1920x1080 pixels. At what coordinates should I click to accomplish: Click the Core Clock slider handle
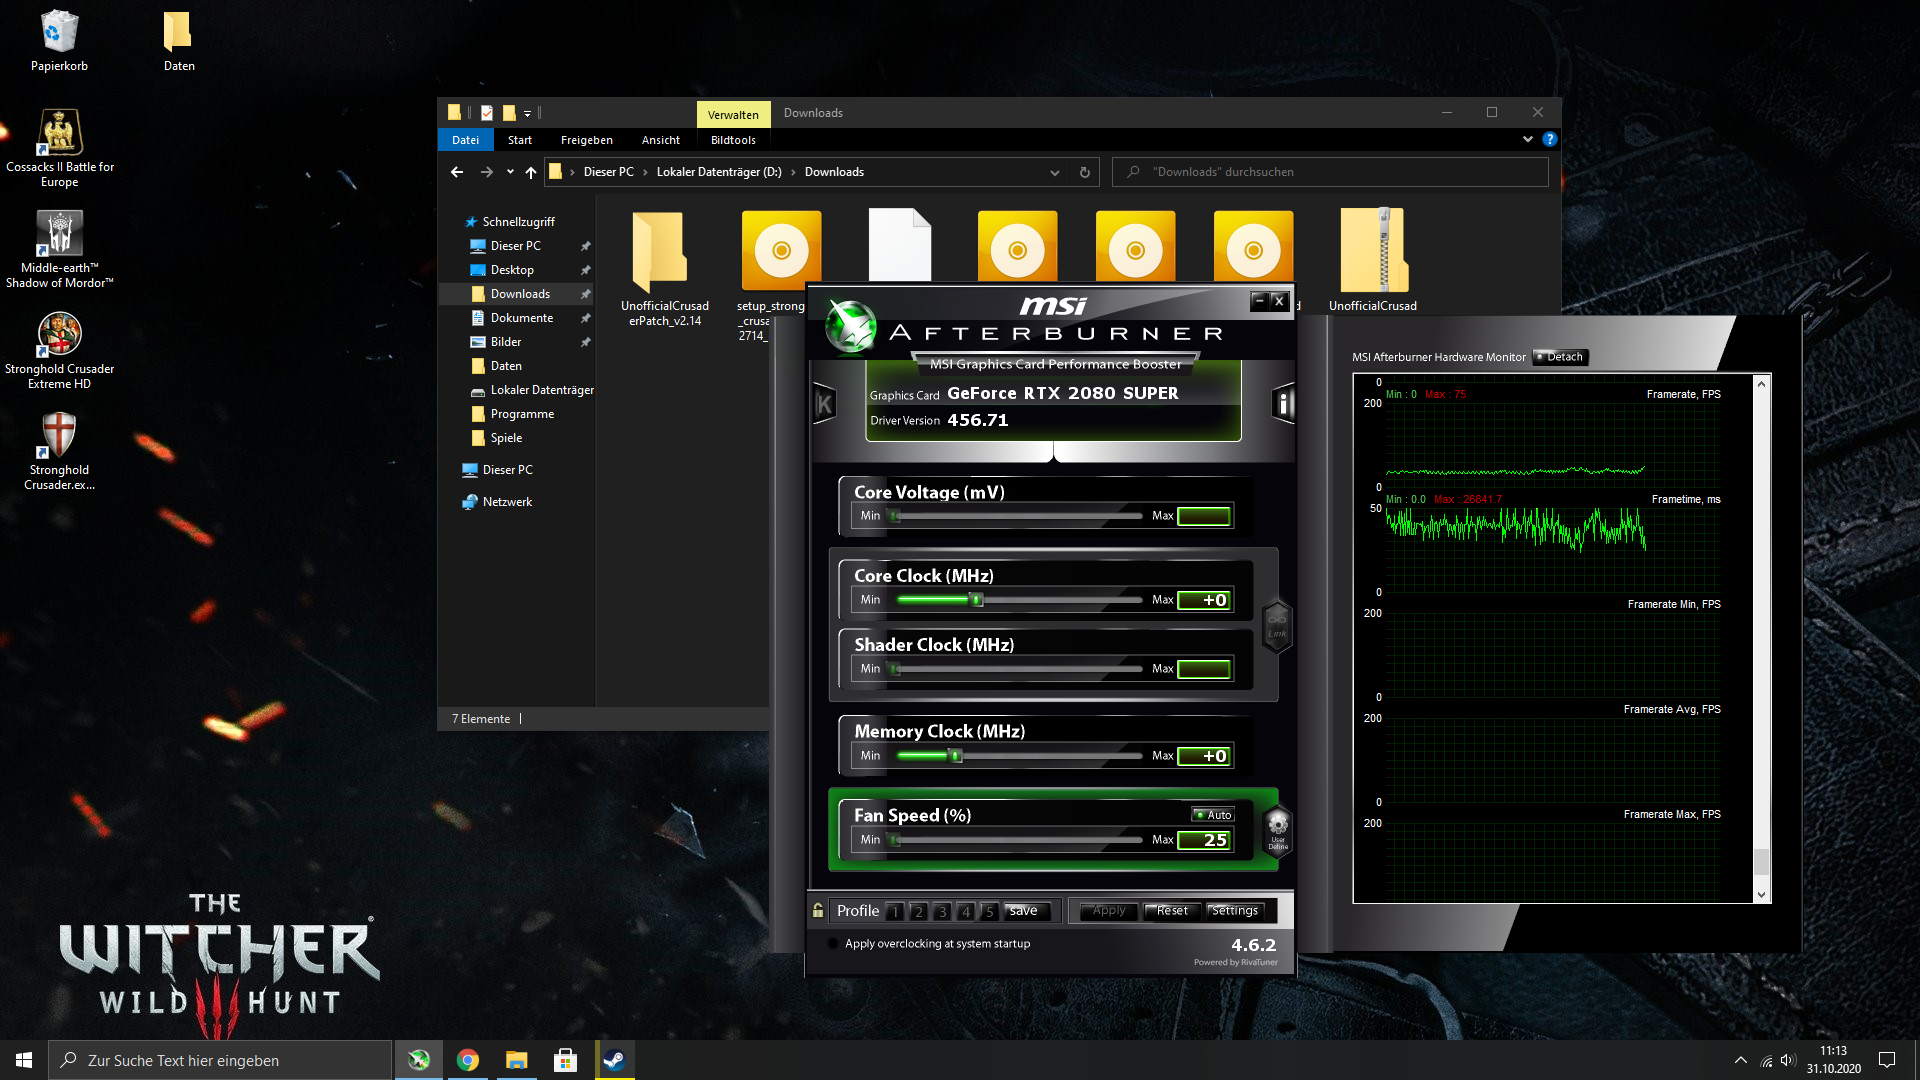click(x=977, y=600)
